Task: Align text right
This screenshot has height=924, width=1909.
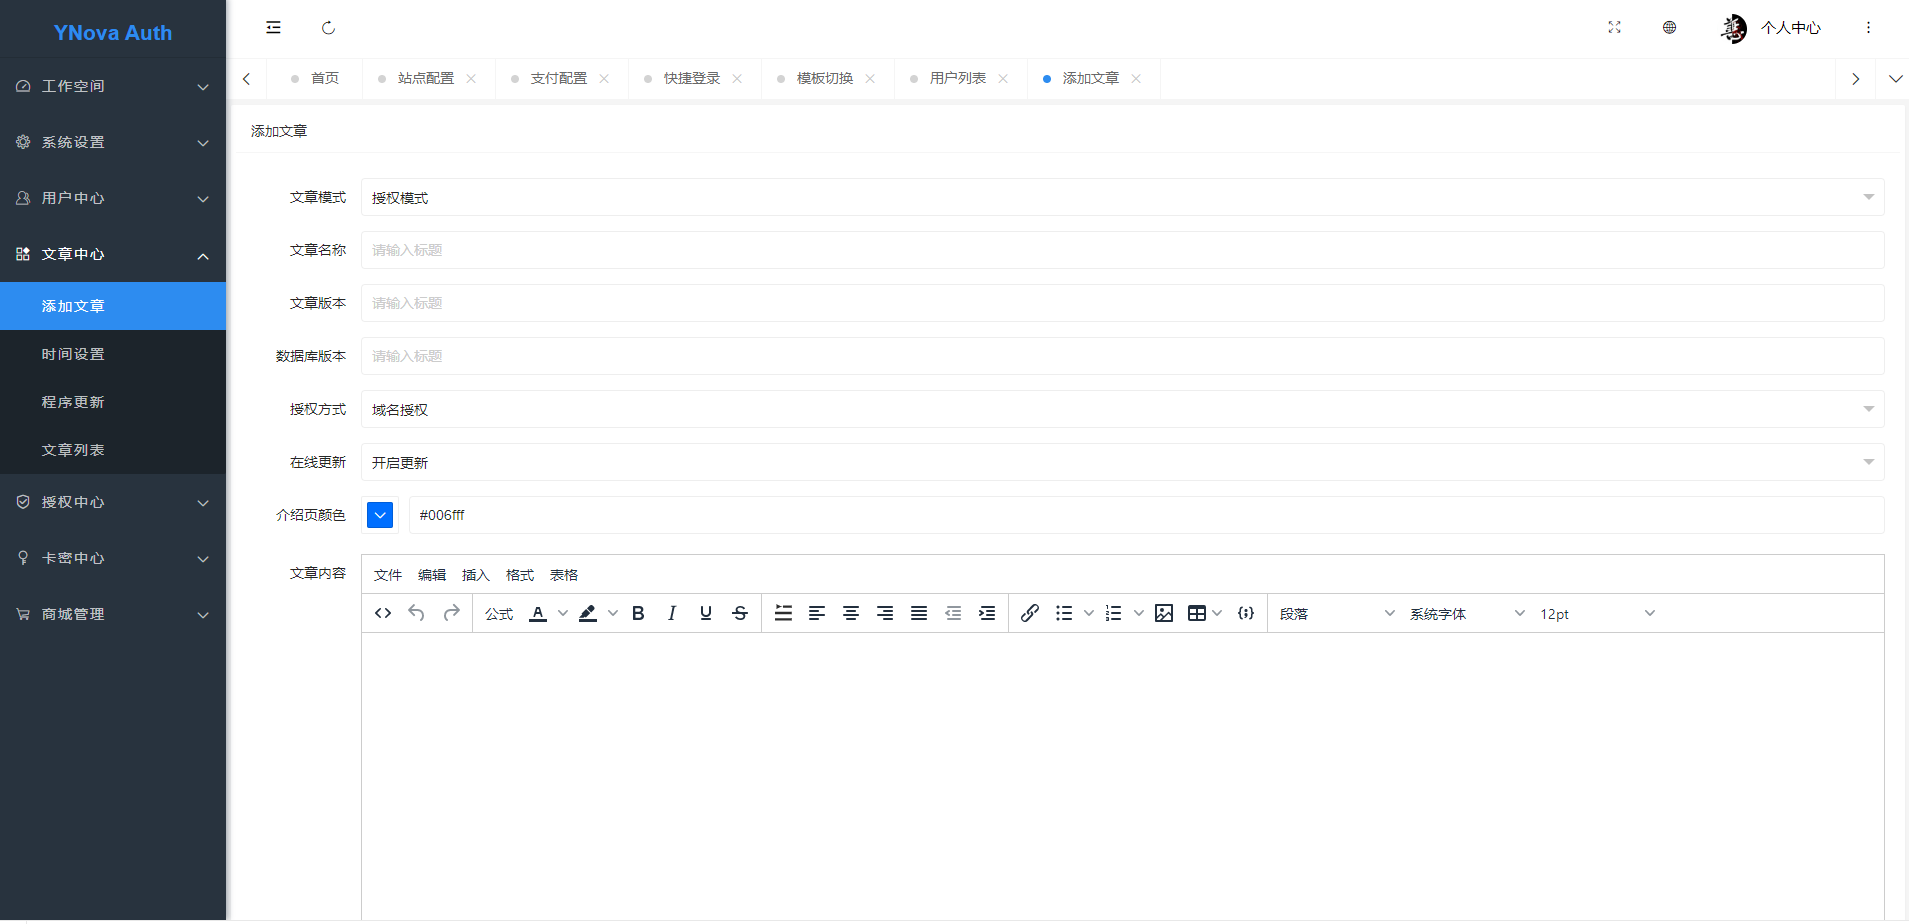Action: click(885, 613)
